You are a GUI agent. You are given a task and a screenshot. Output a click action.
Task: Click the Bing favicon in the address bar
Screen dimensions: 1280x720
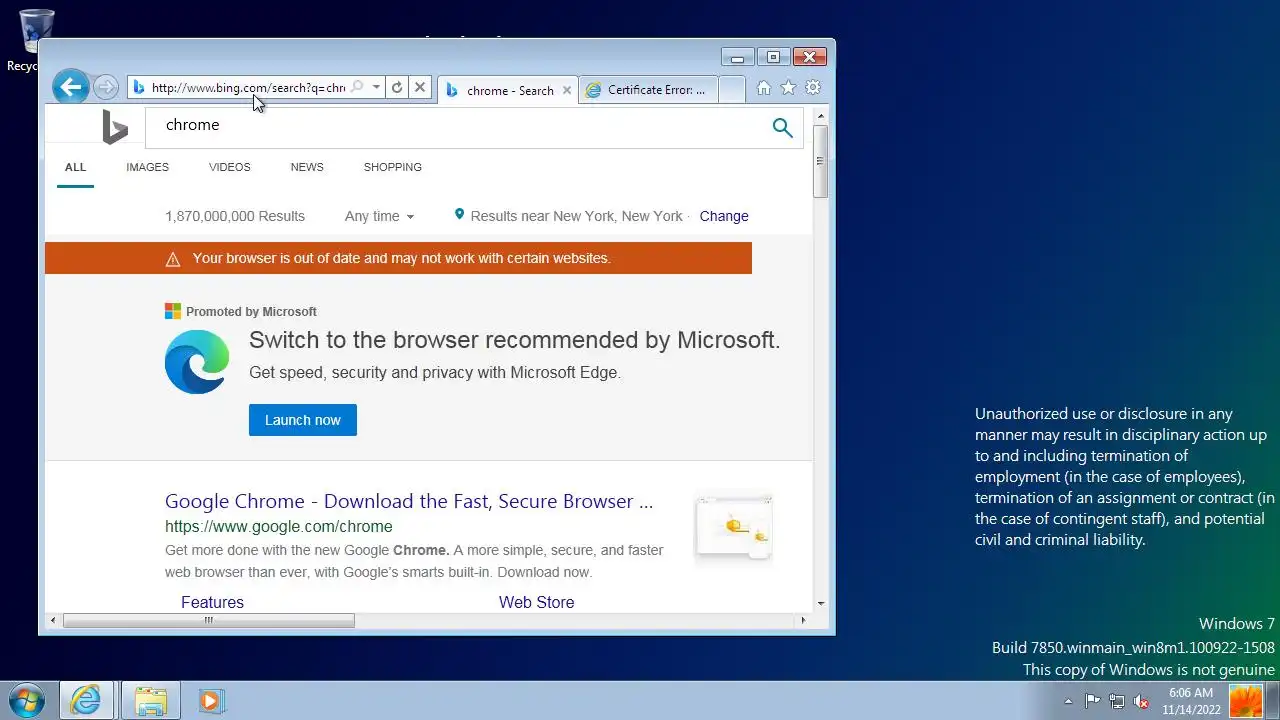(139, 87)
